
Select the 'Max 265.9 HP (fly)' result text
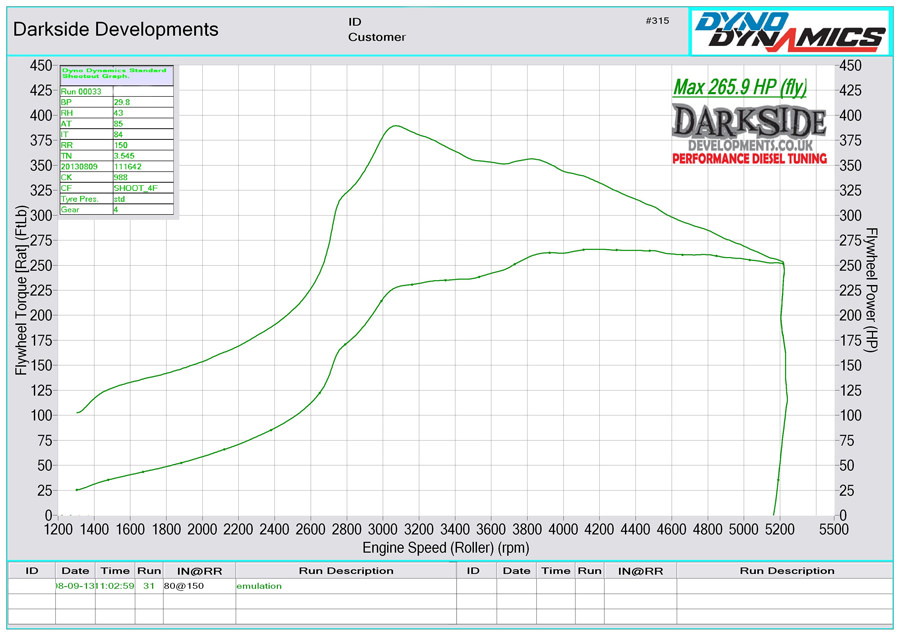pos(740,87)
